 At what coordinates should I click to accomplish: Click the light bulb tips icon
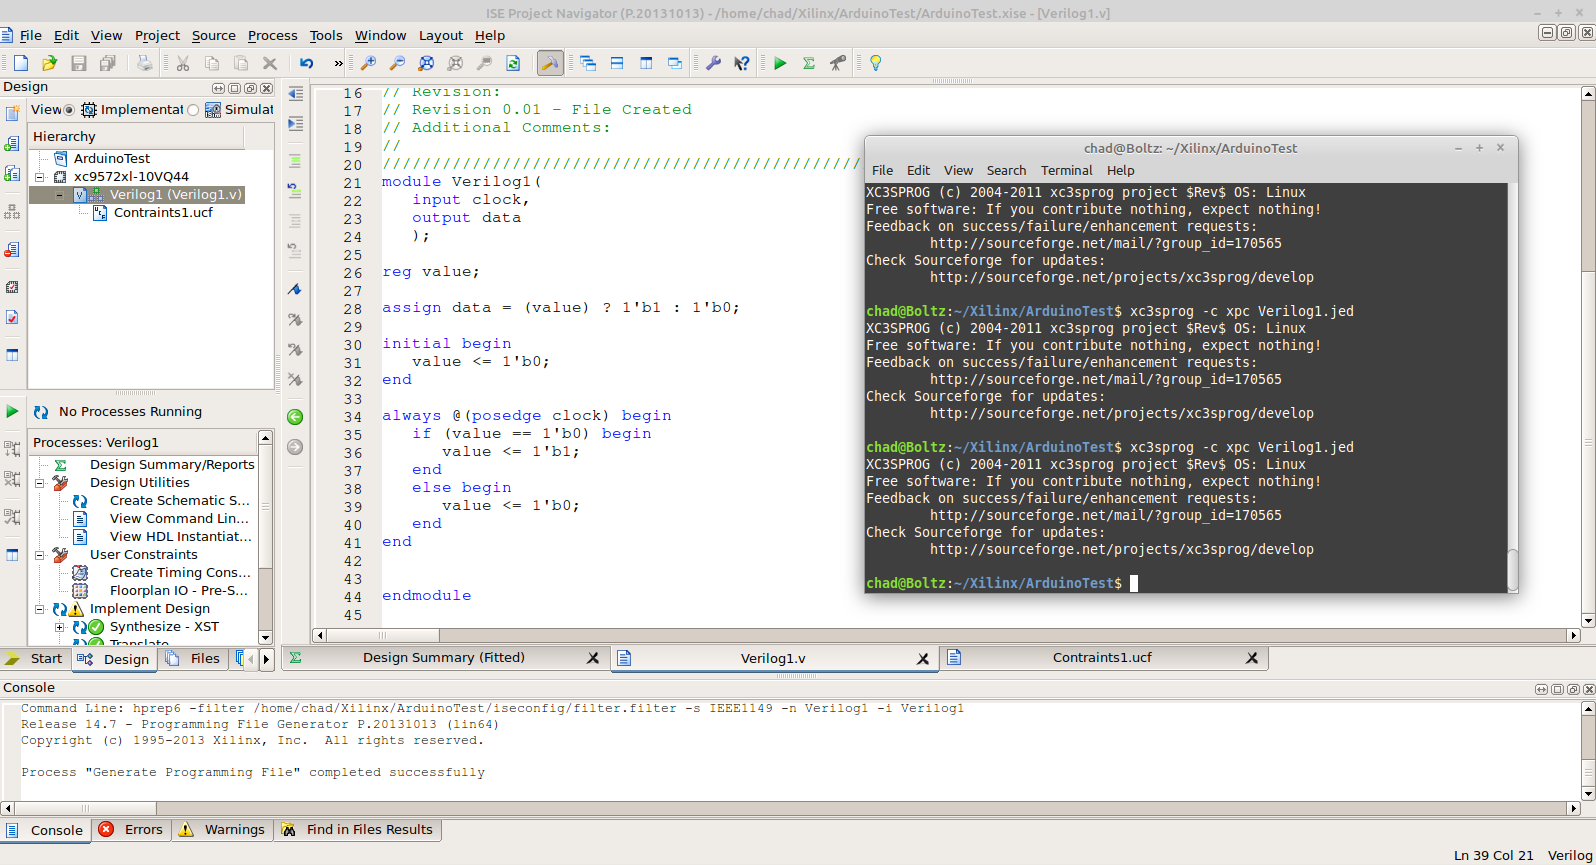pyautogui.click(x=876, y=63)
